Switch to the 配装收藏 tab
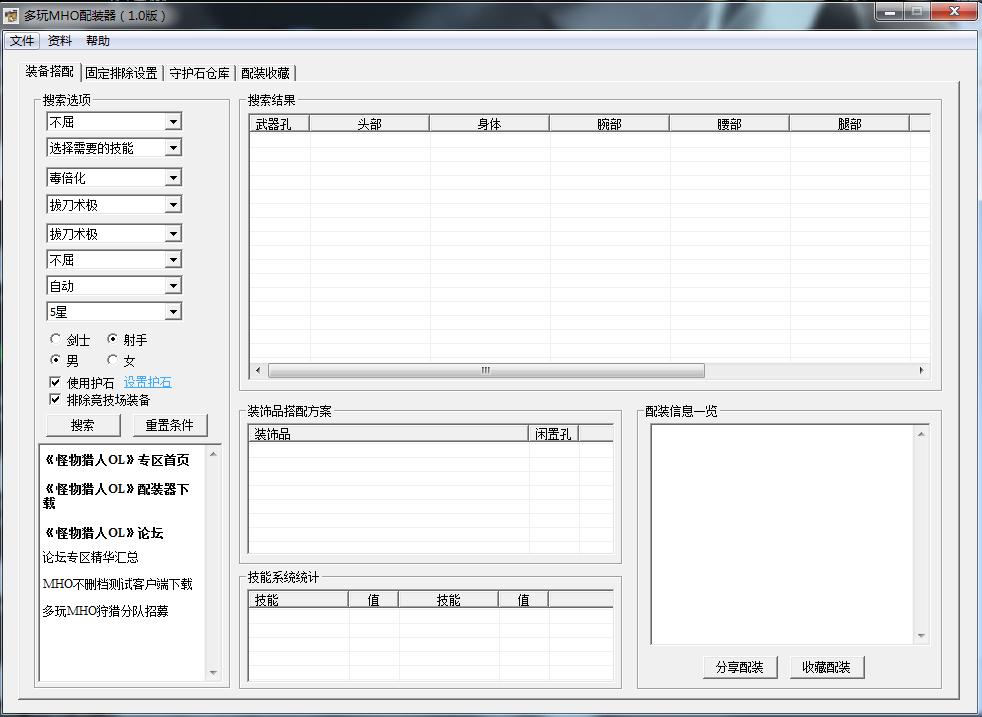The image size is (982, 717). click(x=266, y=72)
